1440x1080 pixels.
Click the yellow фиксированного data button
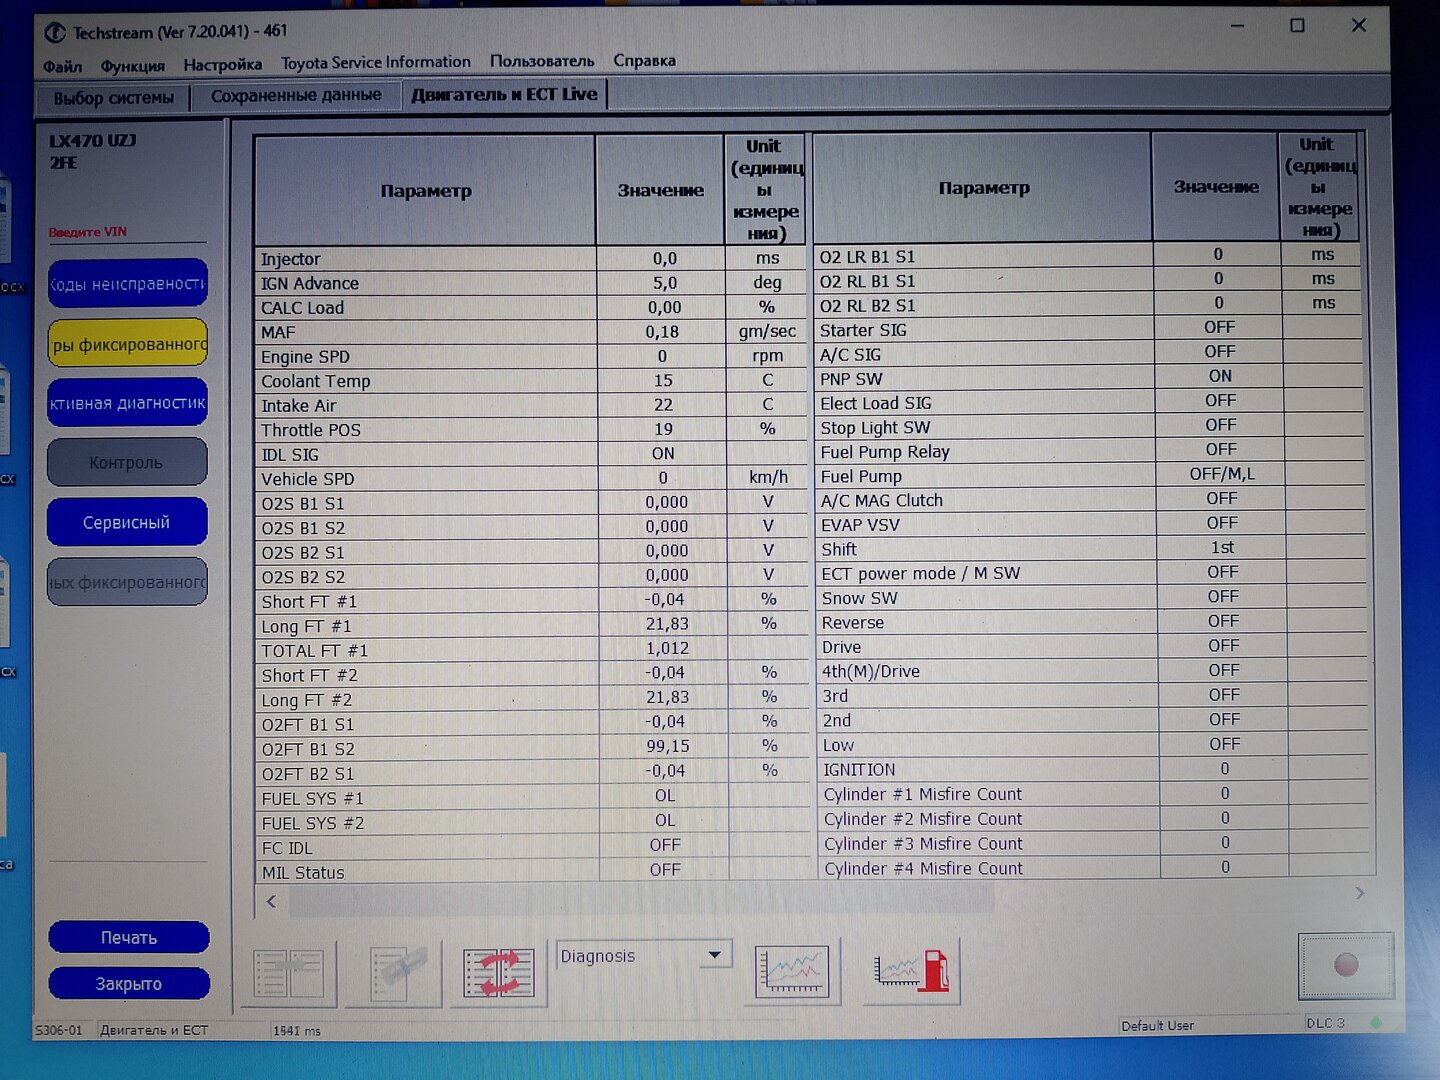coord(127,344)
